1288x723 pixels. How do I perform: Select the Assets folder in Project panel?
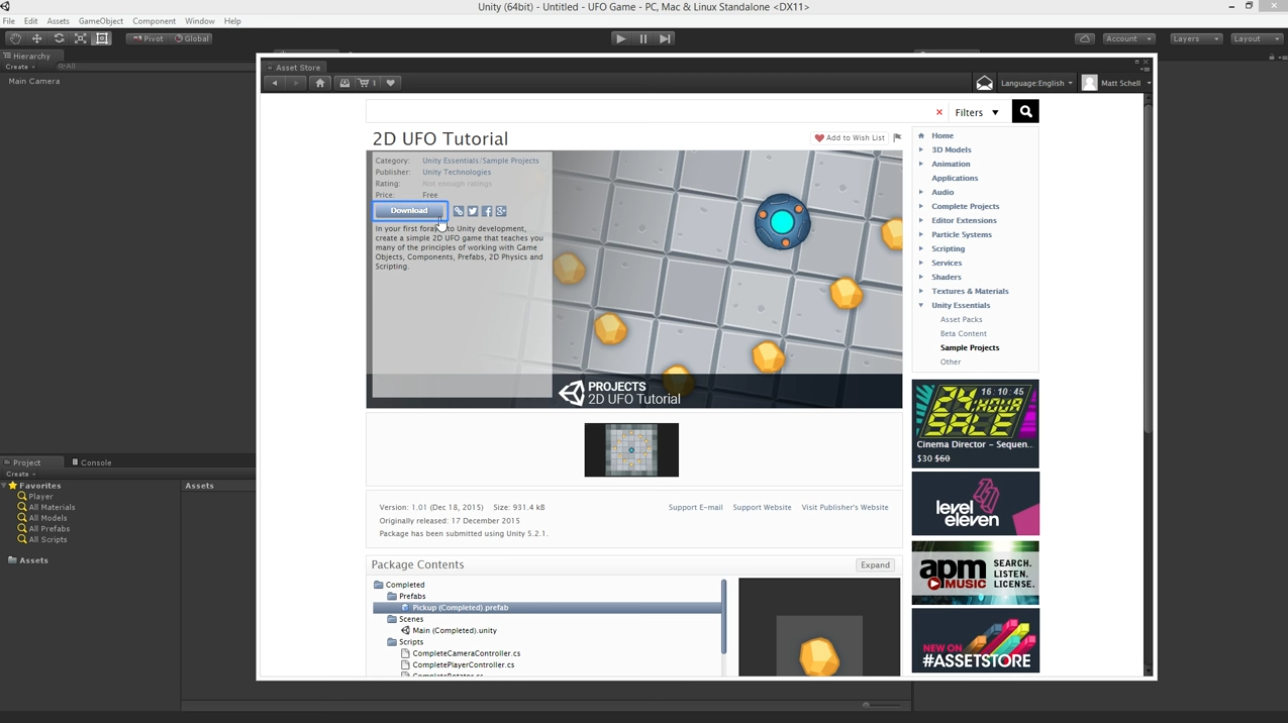click(x=29, y=561)
